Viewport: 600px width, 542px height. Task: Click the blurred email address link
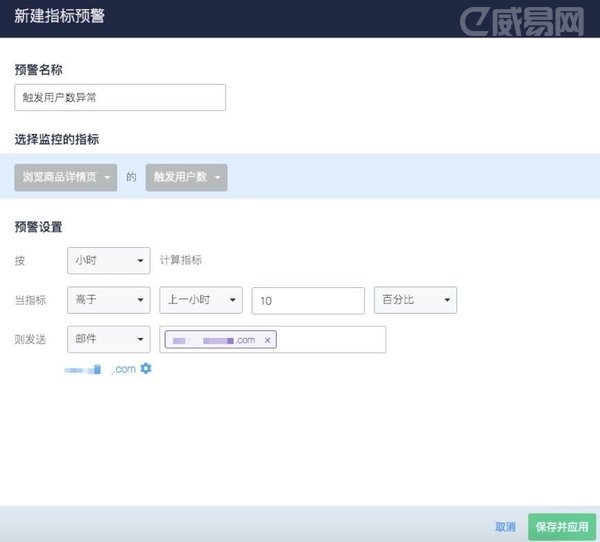coord(100,369)
